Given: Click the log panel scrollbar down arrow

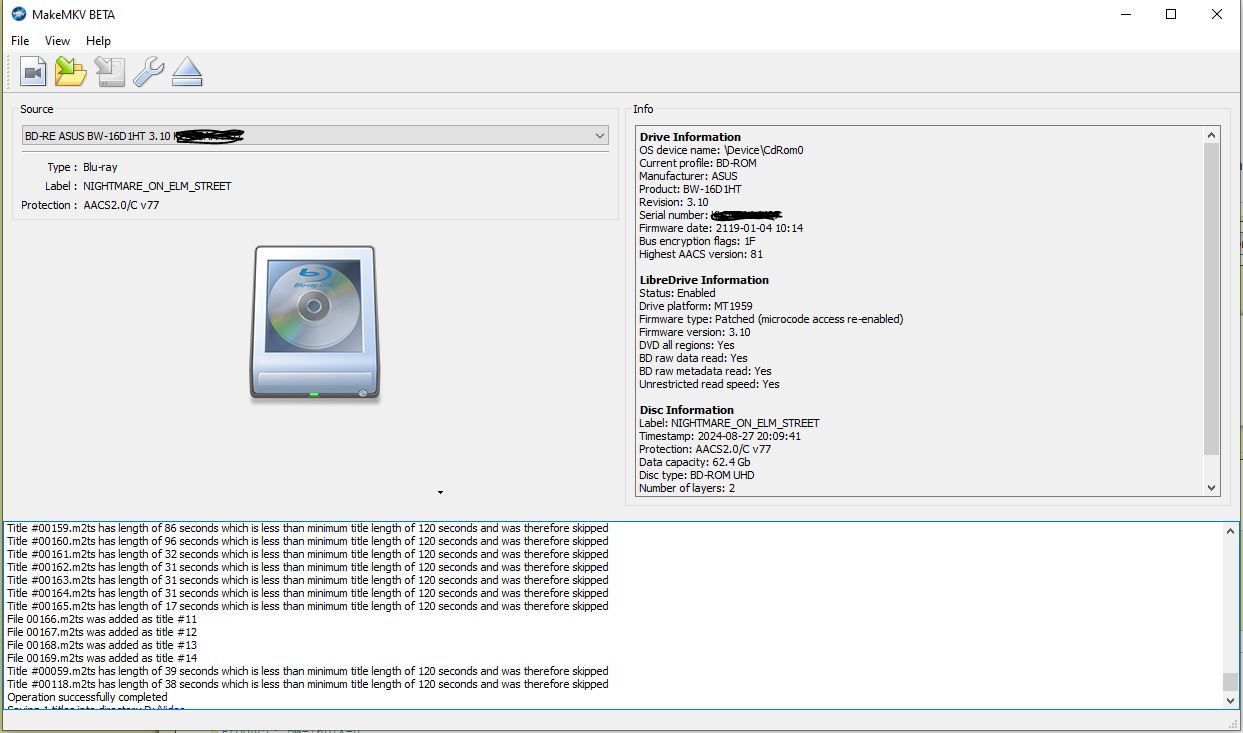Looking at the screenshot, I should [x=1230, y=701].
